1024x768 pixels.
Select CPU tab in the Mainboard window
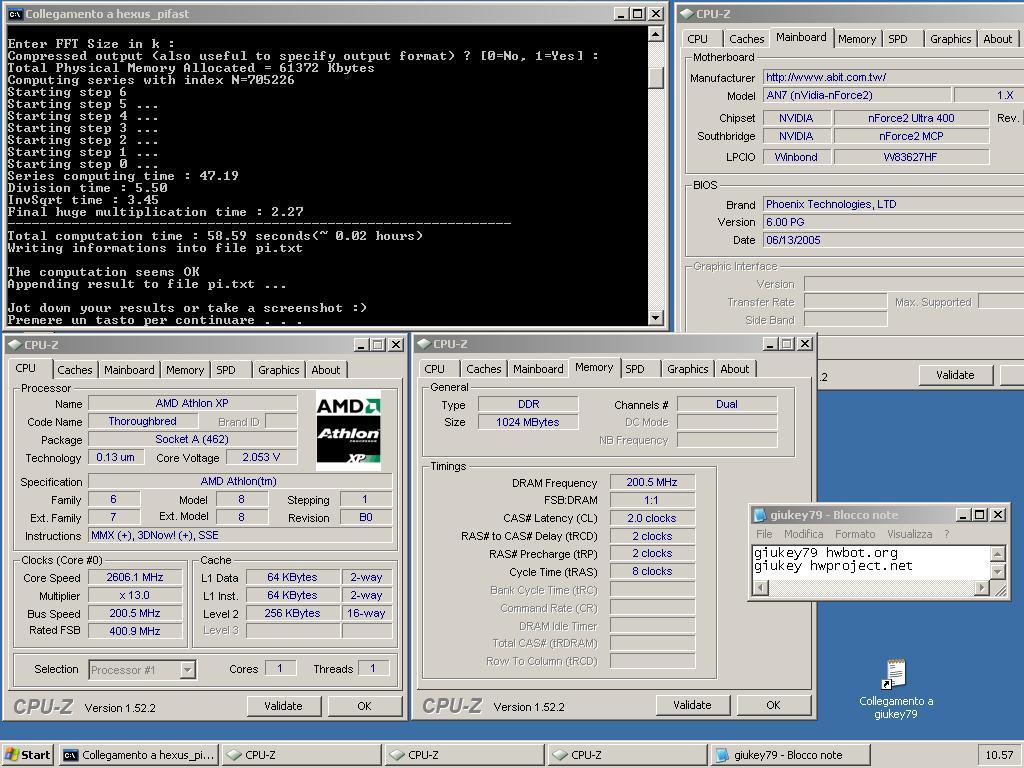click(x=697, y=39)
